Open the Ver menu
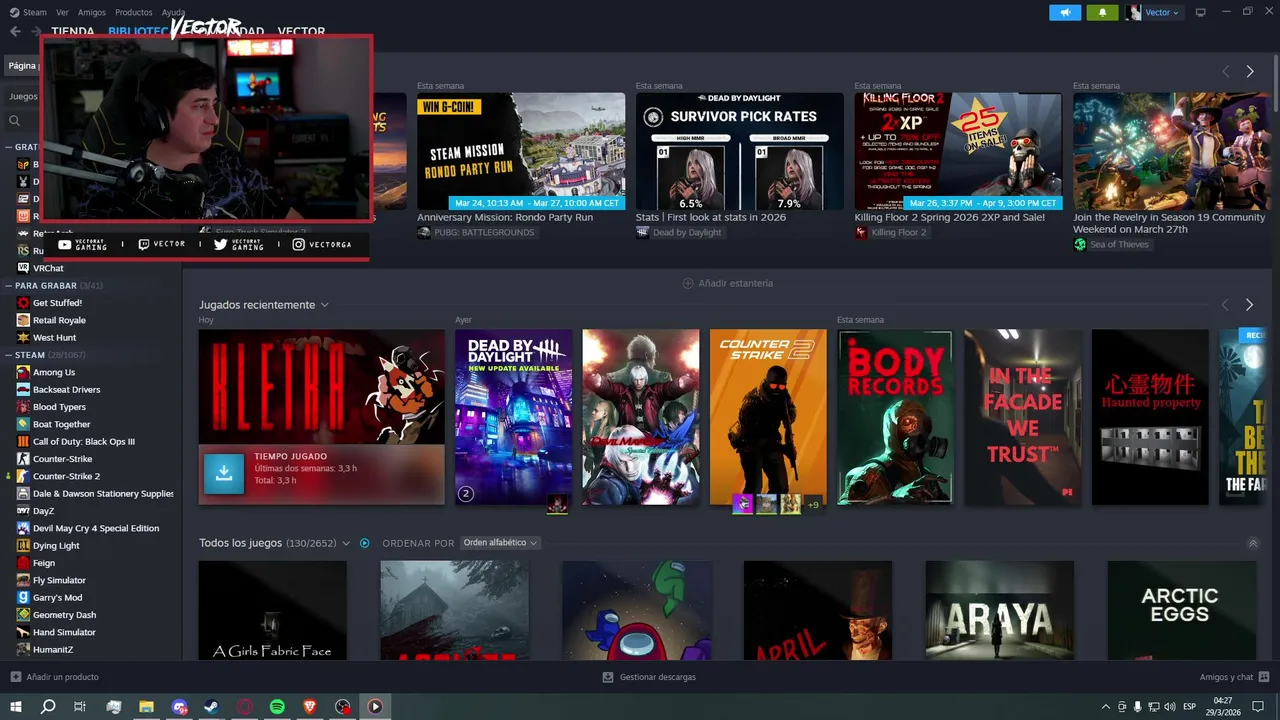The width and height of the screenshot is (1280, 720). point(63,12)
